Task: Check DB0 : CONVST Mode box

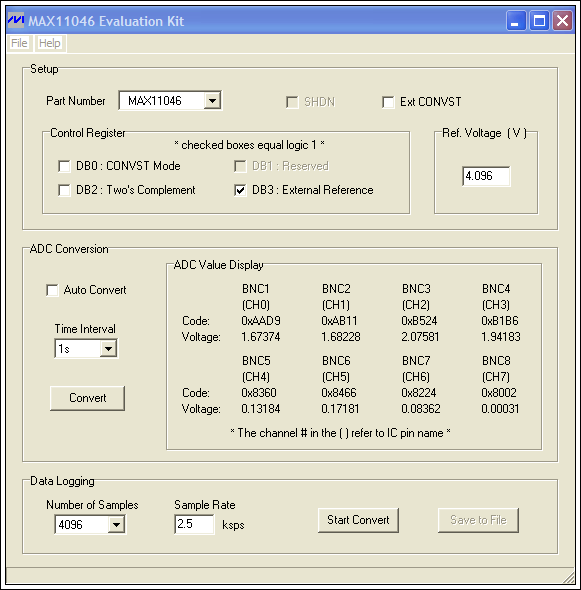Action: (x=64, y=166)
